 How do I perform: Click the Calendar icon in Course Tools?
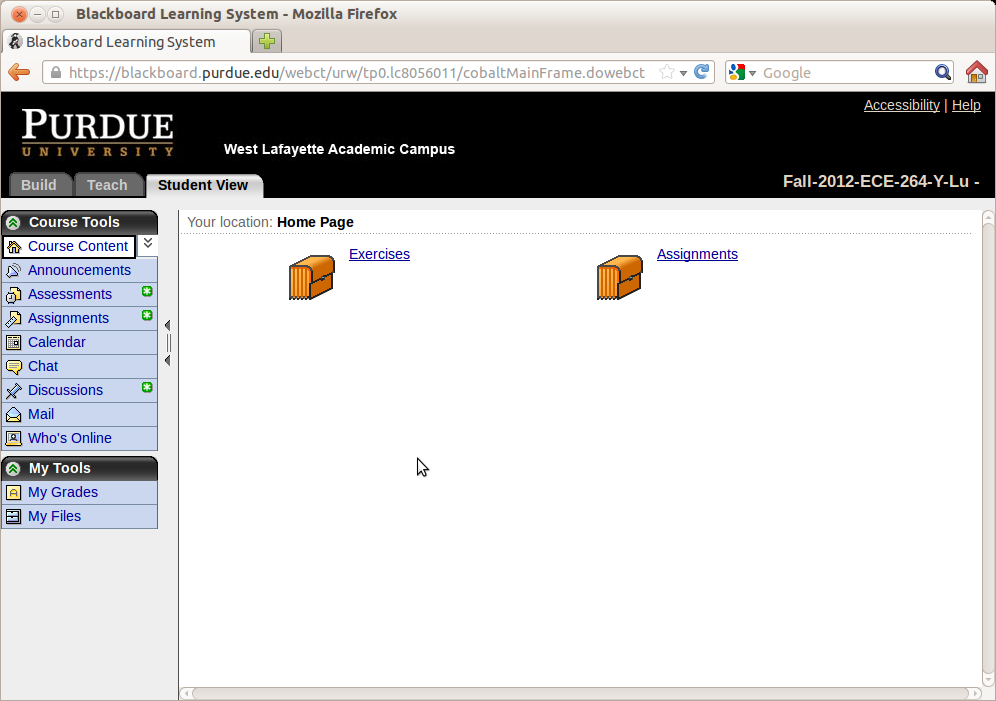tap(14, 343)
